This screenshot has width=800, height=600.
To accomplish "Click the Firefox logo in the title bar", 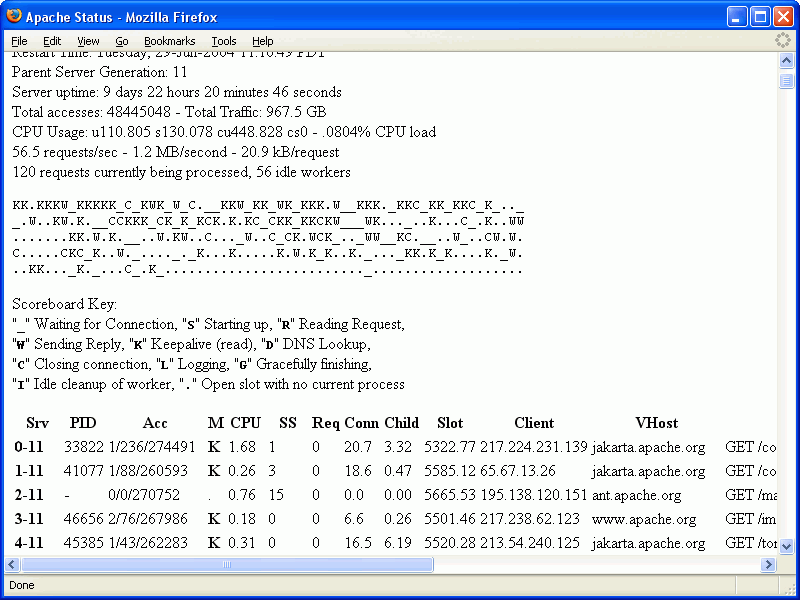I will coord(14,16).
